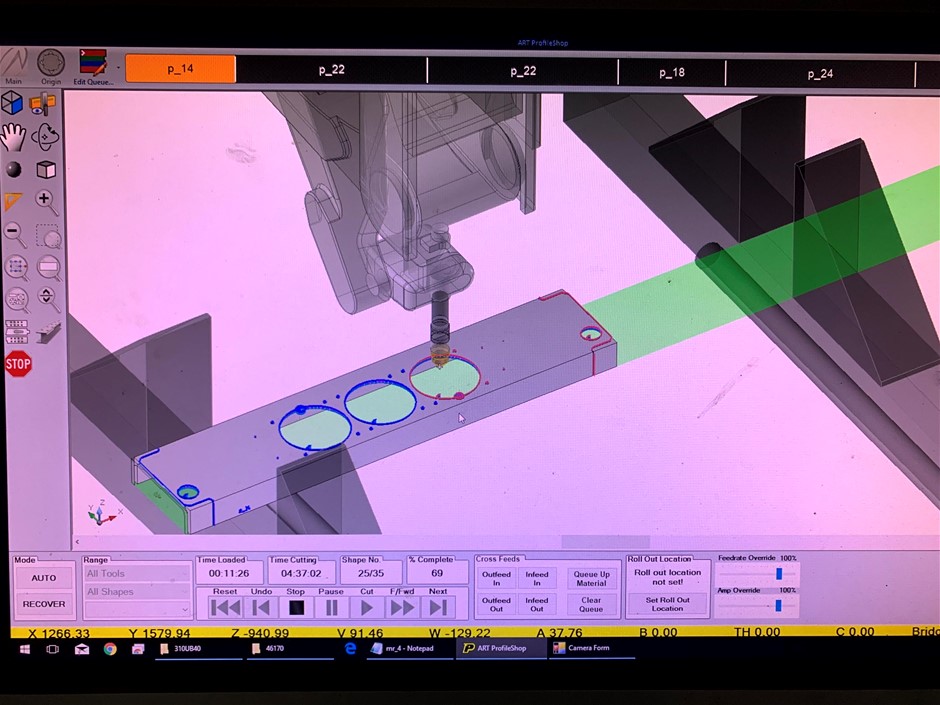Image resolution: width=940 pixels, height=705 pixels.
Task: Select the pan hand tool
Action: pyautogui.click(x=13, y=137)
